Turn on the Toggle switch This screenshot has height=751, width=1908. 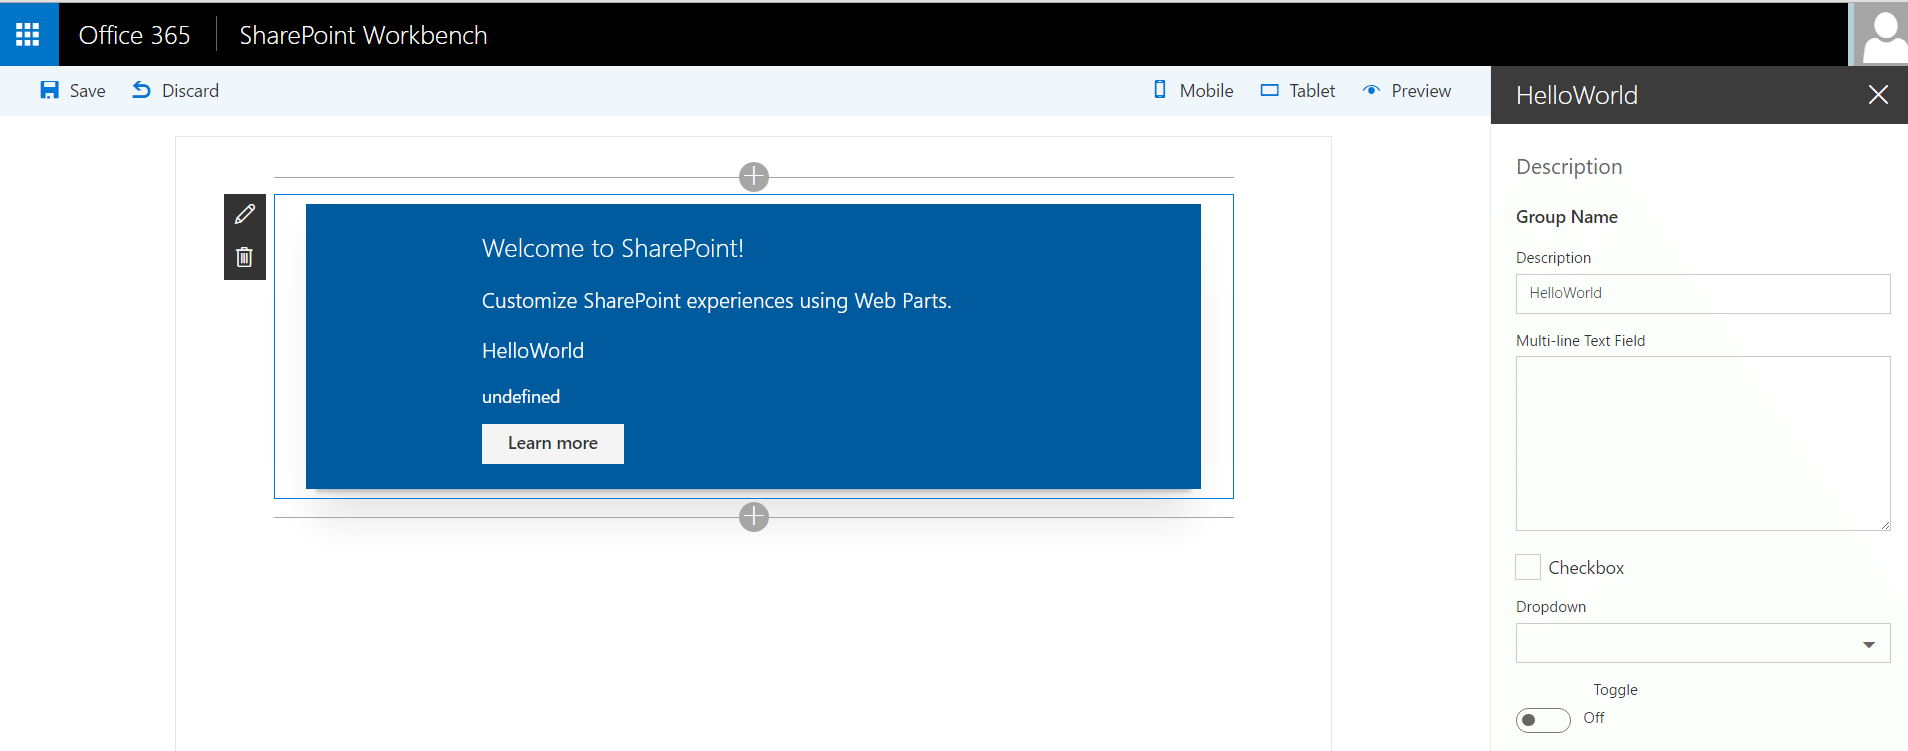point(1543,720)
